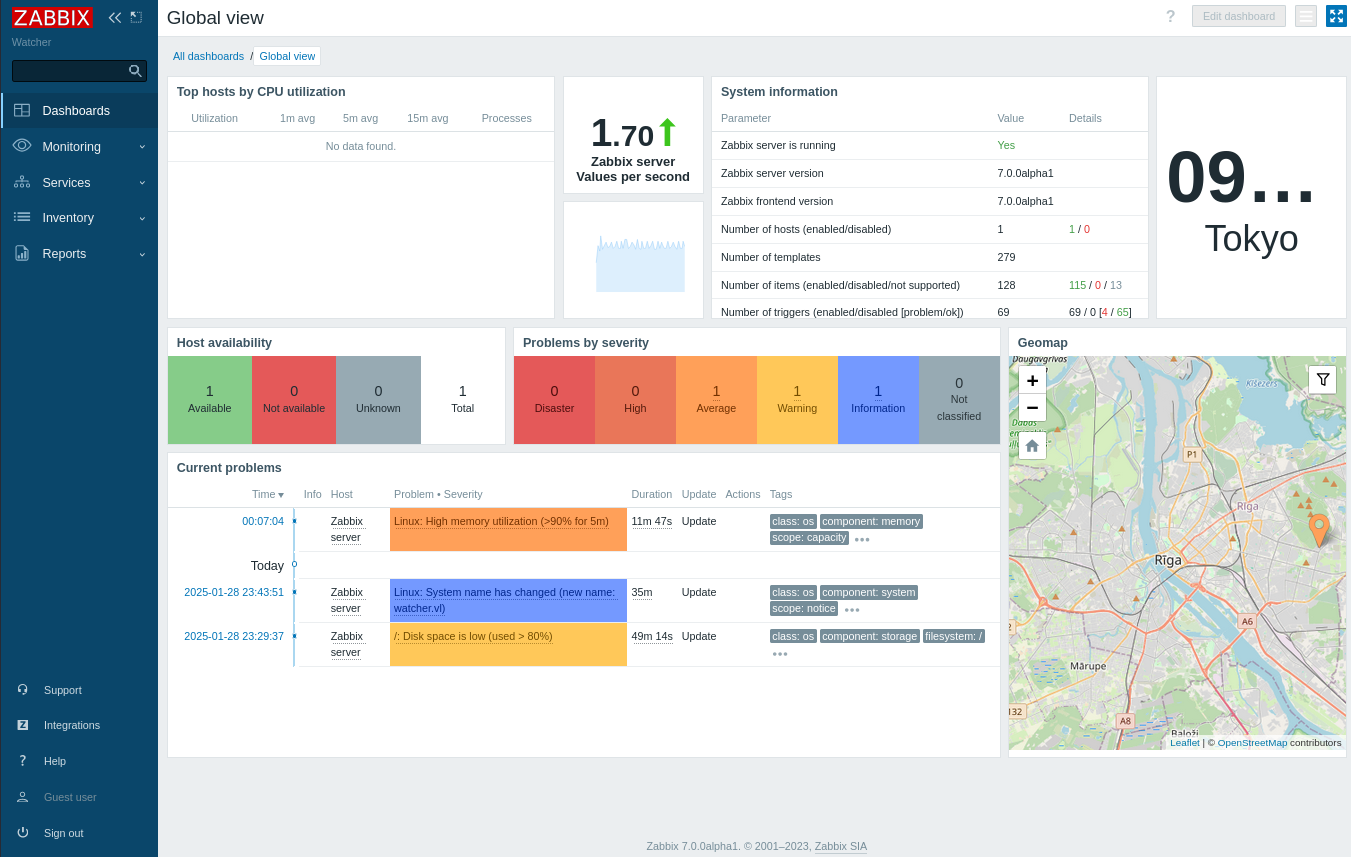Click the Integrations Z icon
The height and width of the screenshot is (857, 1351).
pyautogui.click(x=23, y=725)
